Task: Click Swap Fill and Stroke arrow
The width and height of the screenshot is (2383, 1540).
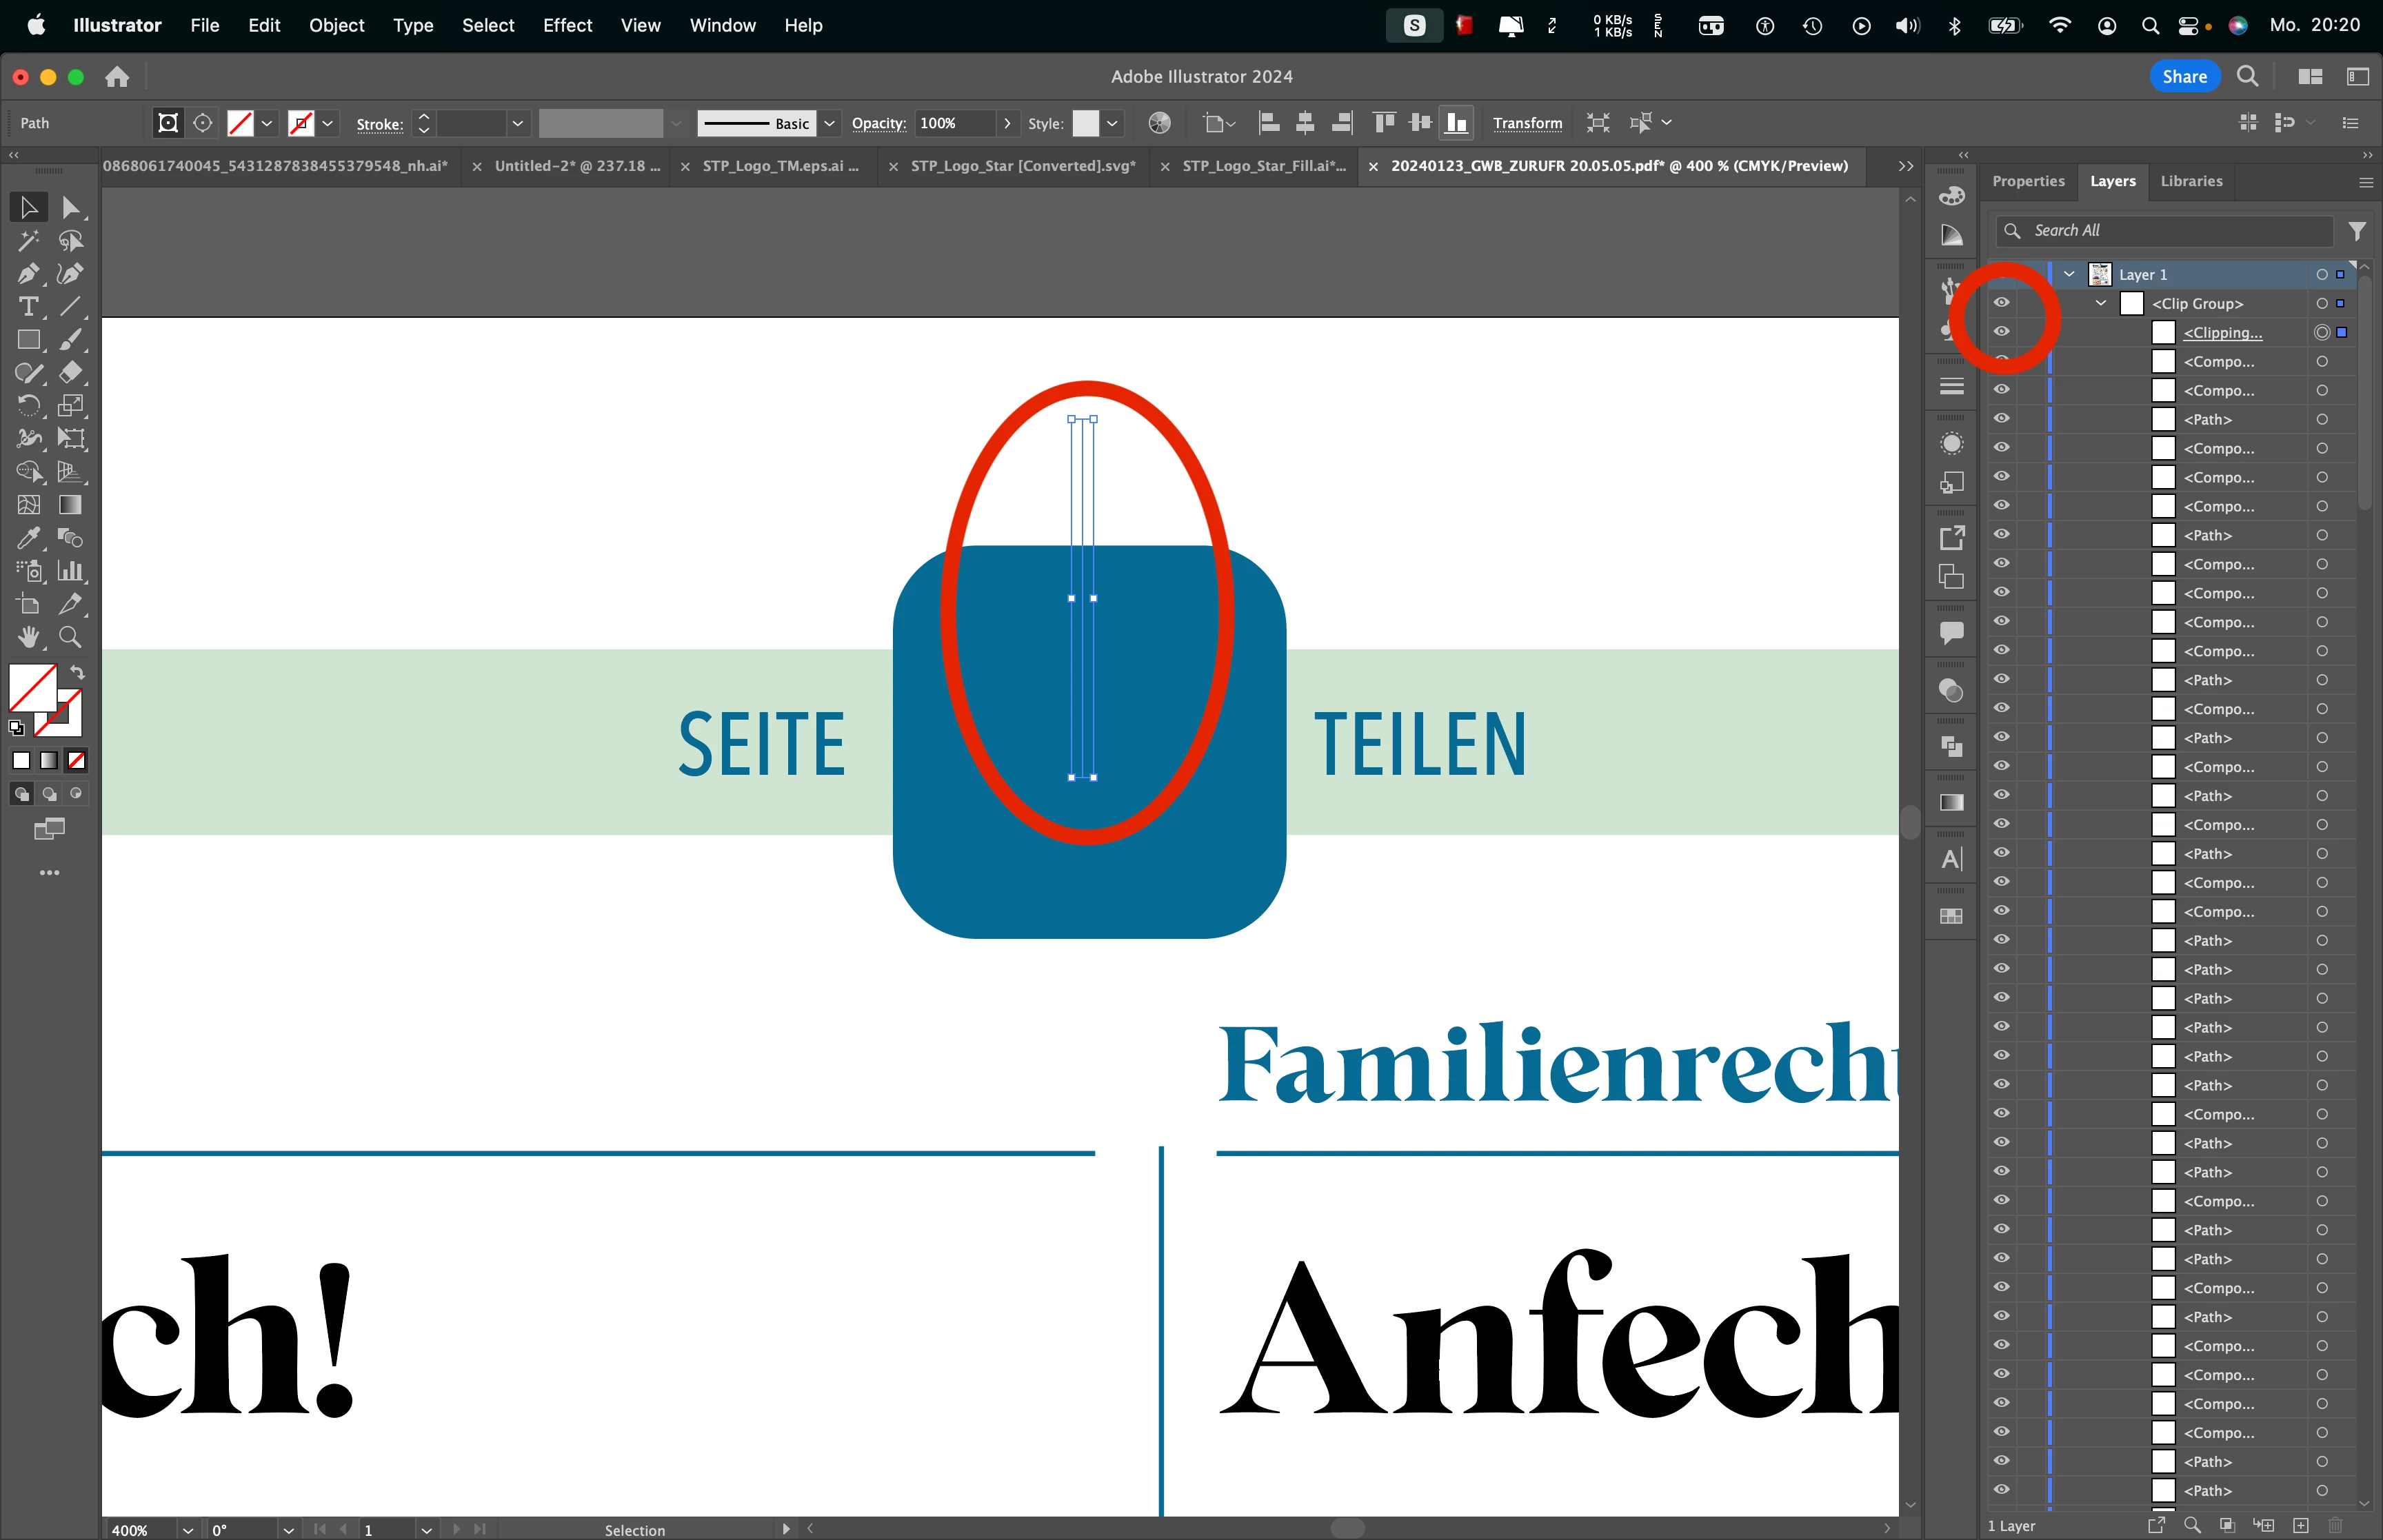Action: tap(78, 673)
